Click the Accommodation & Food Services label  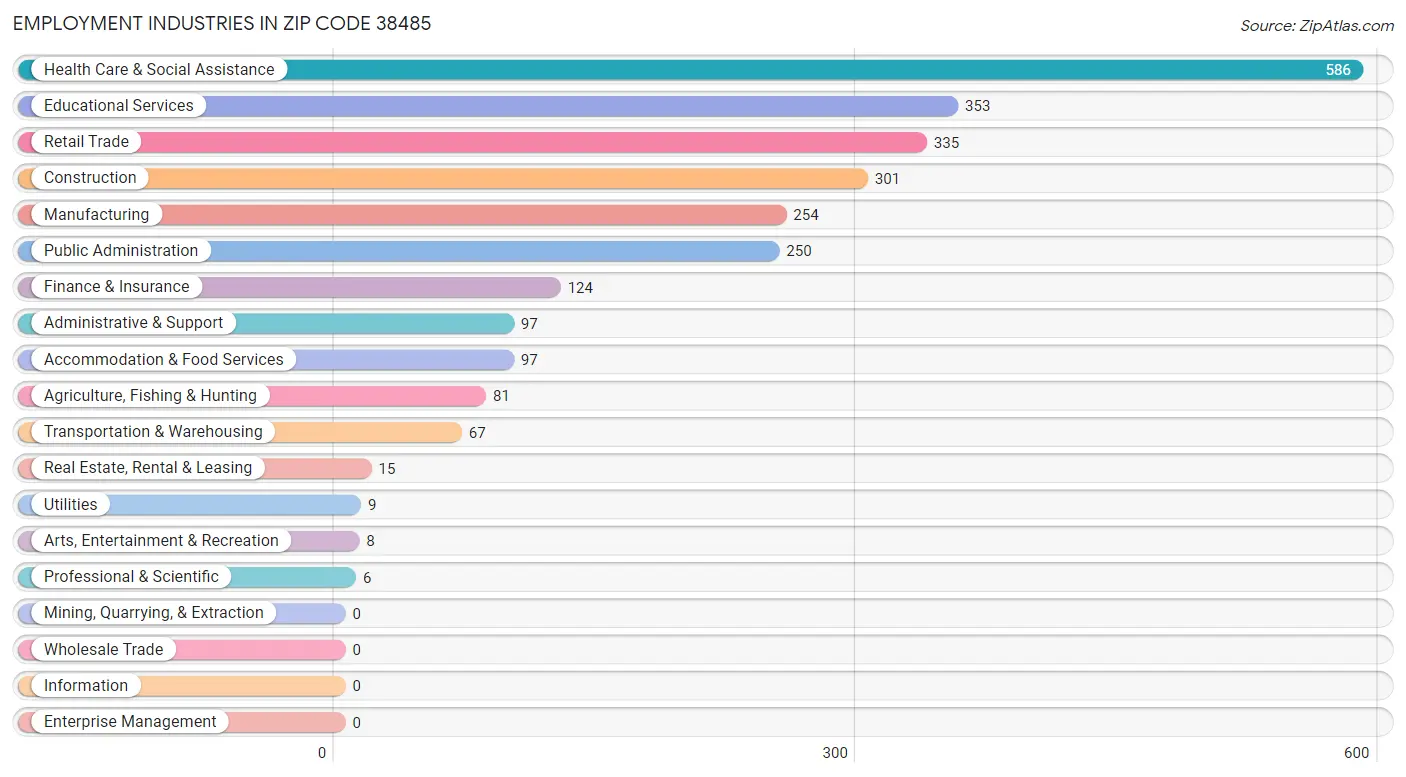click(164, 360)
